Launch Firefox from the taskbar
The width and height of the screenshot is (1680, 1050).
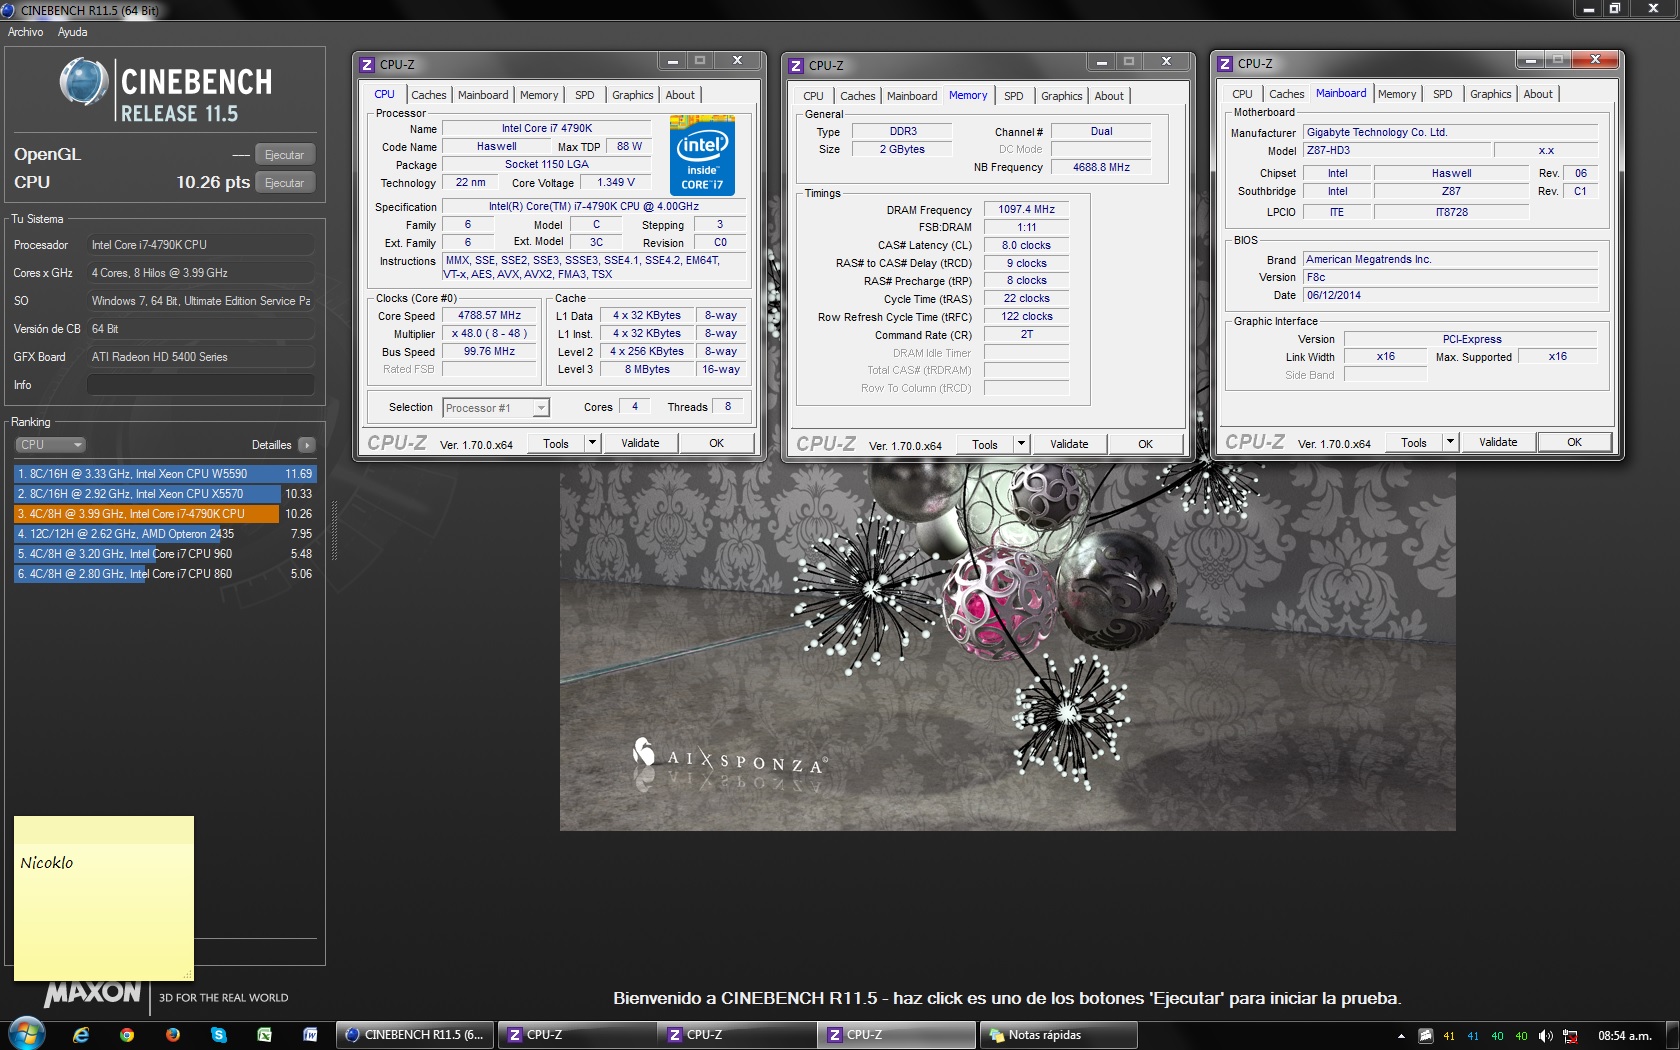[x=173, y=1035]
